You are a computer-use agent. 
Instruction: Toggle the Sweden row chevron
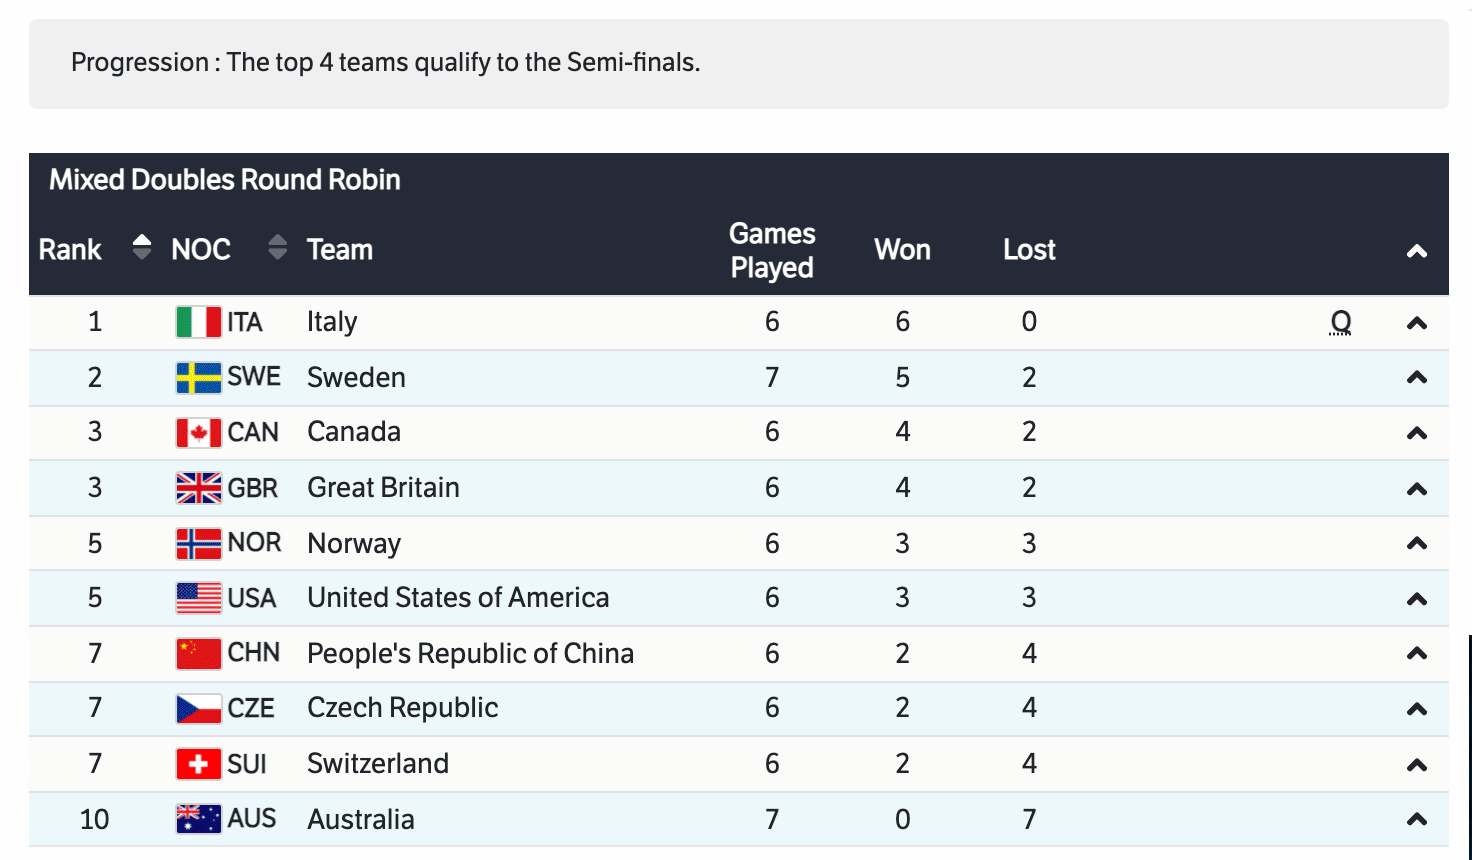pyautogui.click(x=1416, y=378)
